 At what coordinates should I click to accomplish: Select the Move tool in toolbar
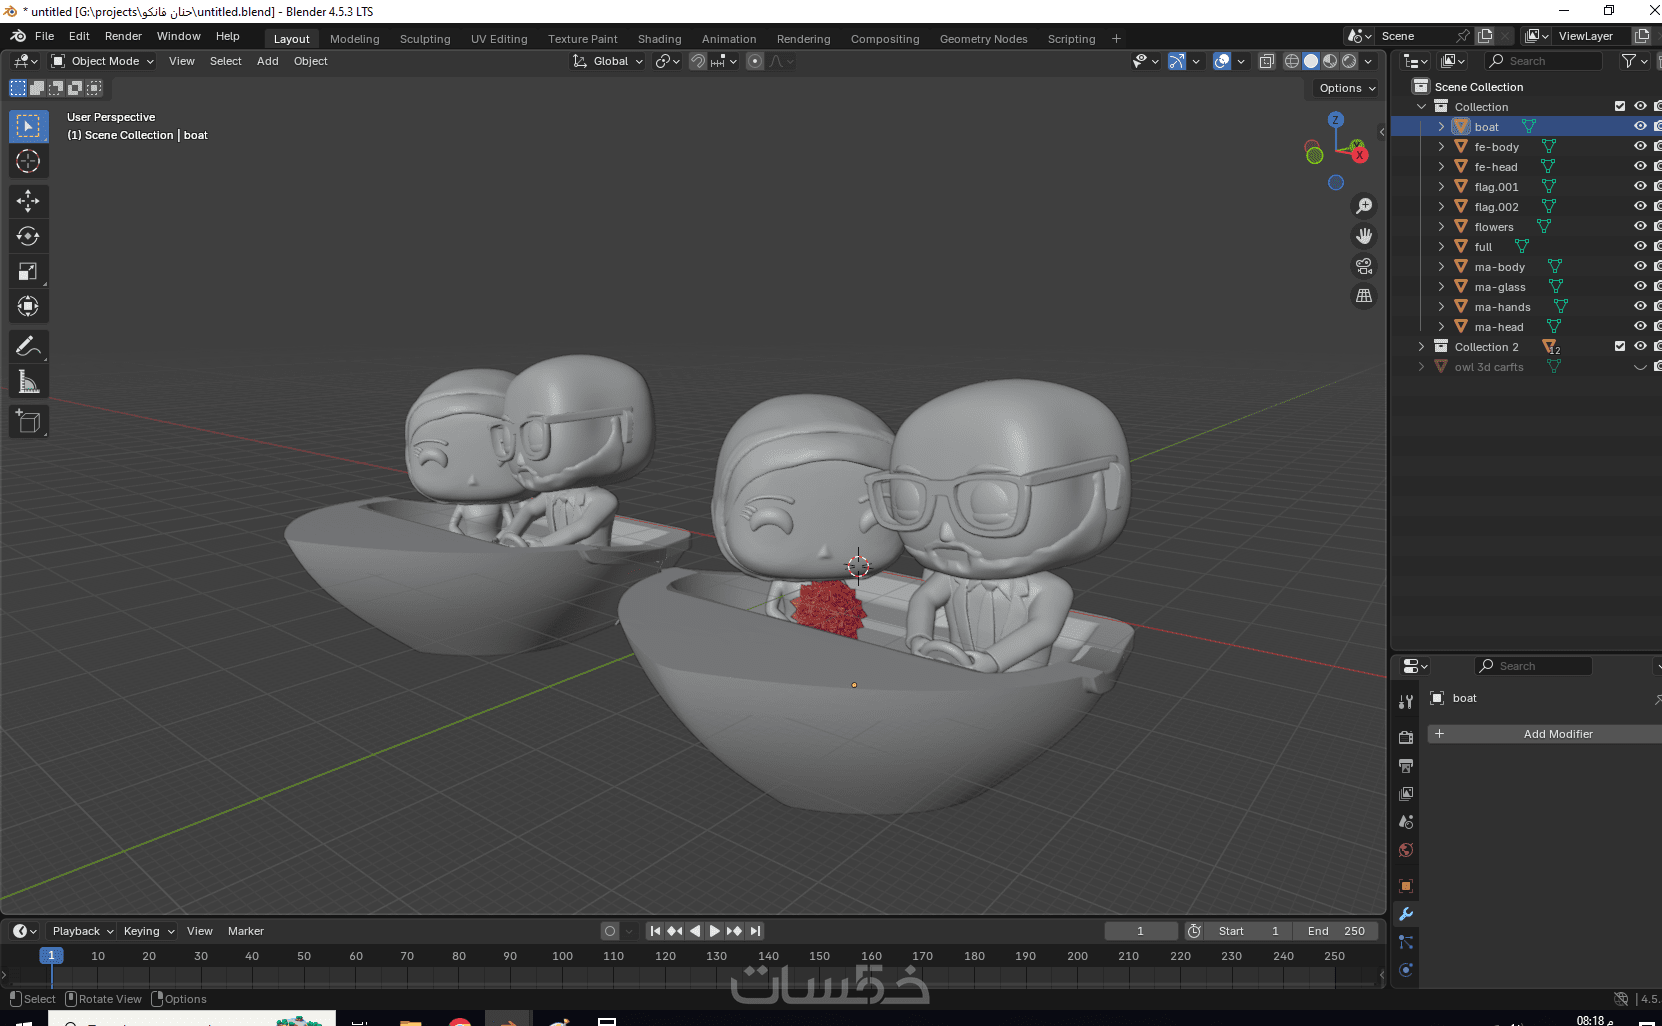point(28,201)
